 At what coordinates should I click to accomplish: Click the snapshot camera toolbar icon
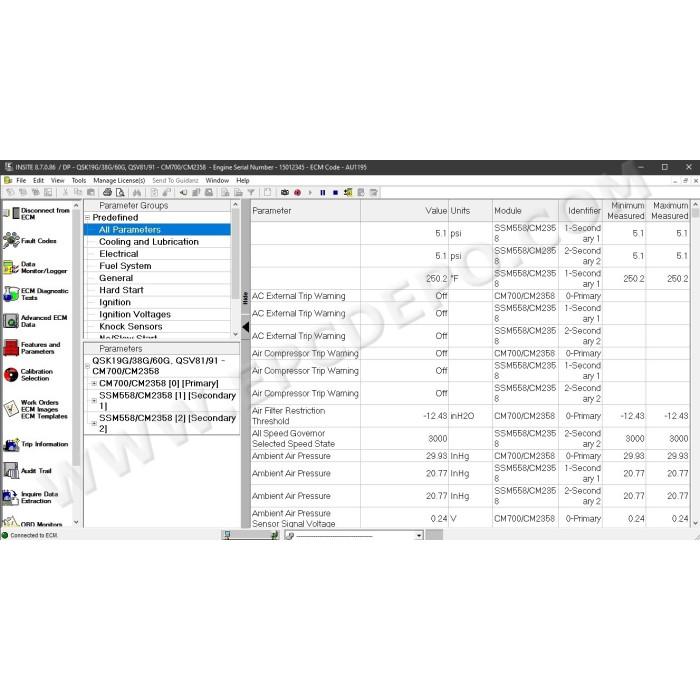284,192
